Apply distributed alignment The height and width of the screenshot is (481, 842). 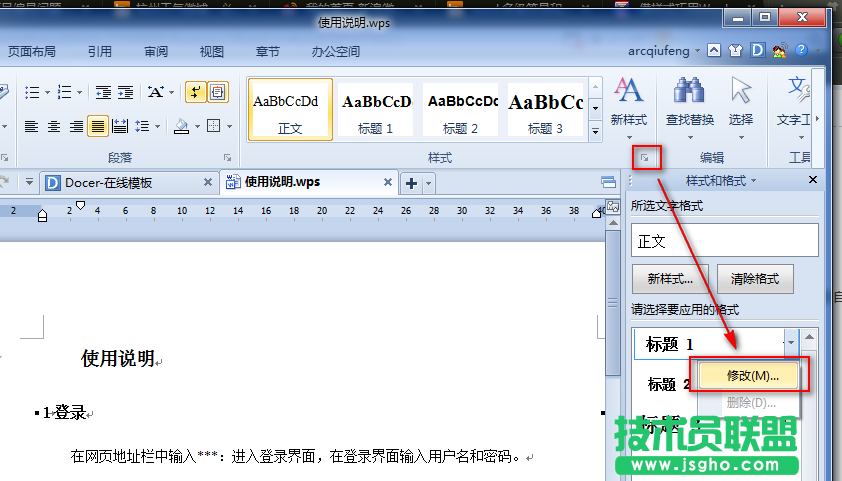[x=120, y=126]
